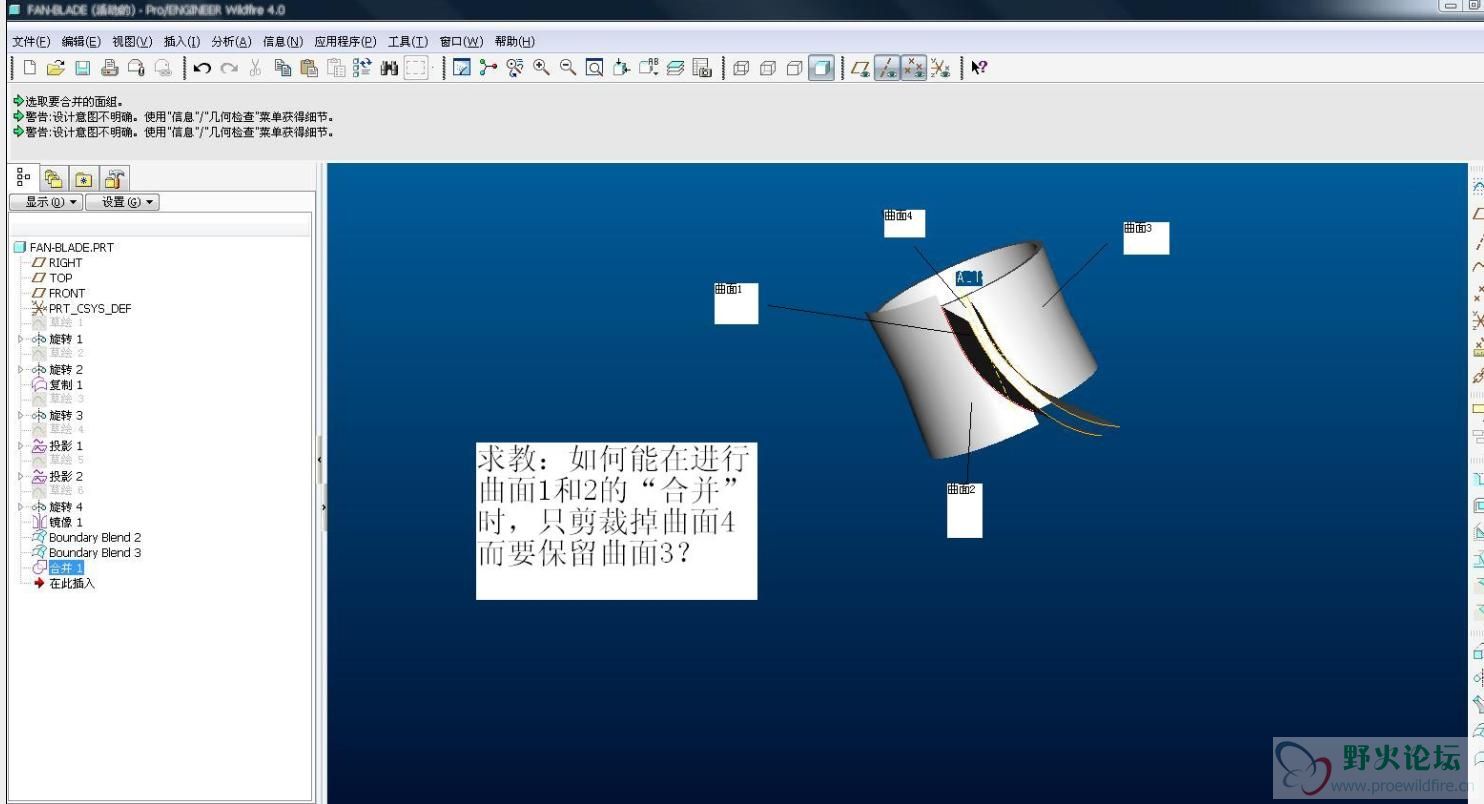Click the Zoom in magnifier icon

[x=541, y=68]
